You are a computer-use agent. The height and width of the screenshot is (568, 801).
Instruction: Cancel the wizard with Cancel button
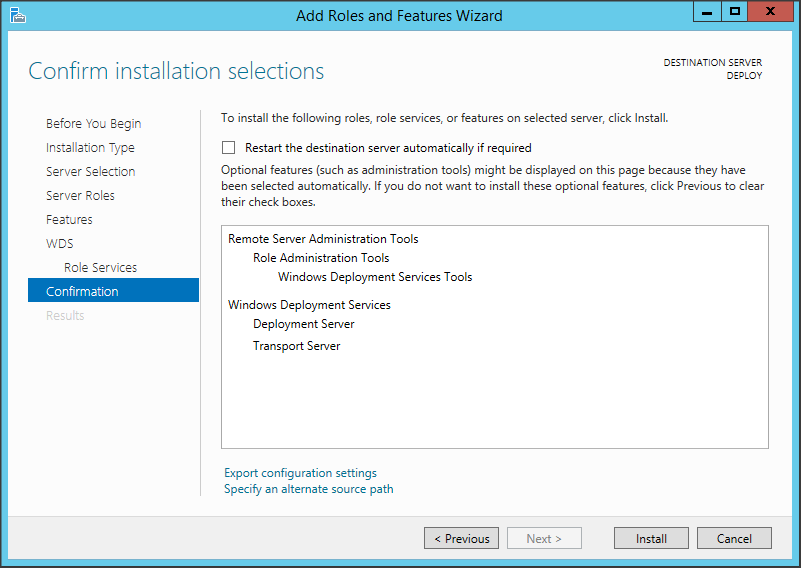[x=734, y=538]
